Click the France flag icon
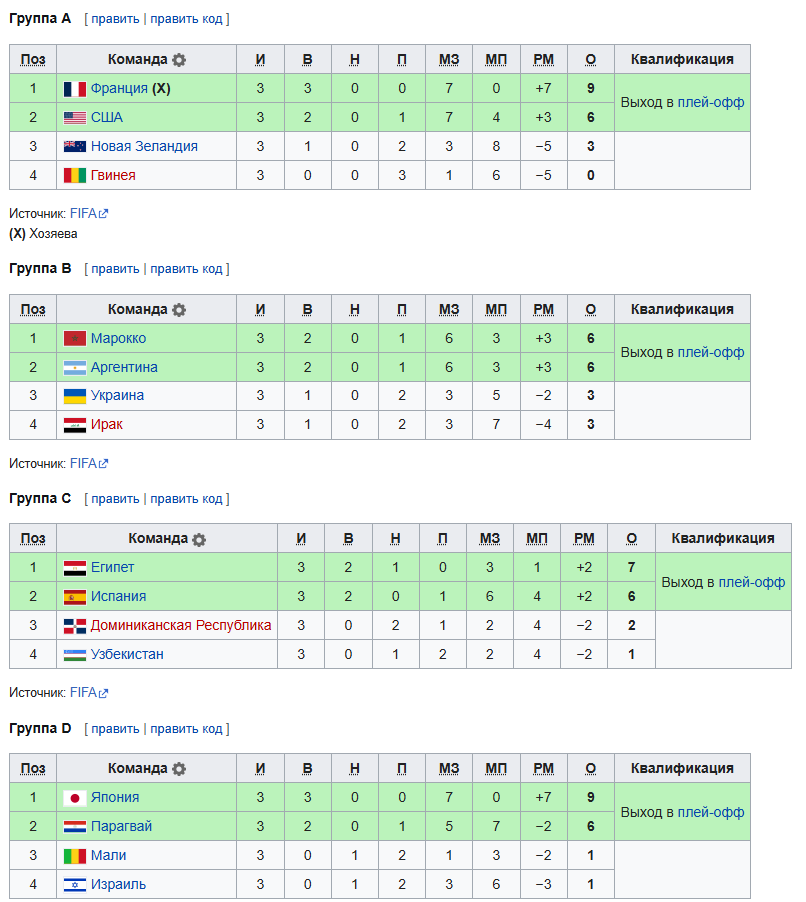This screenshot has width=806, height=902. click(x=75, y=89)
